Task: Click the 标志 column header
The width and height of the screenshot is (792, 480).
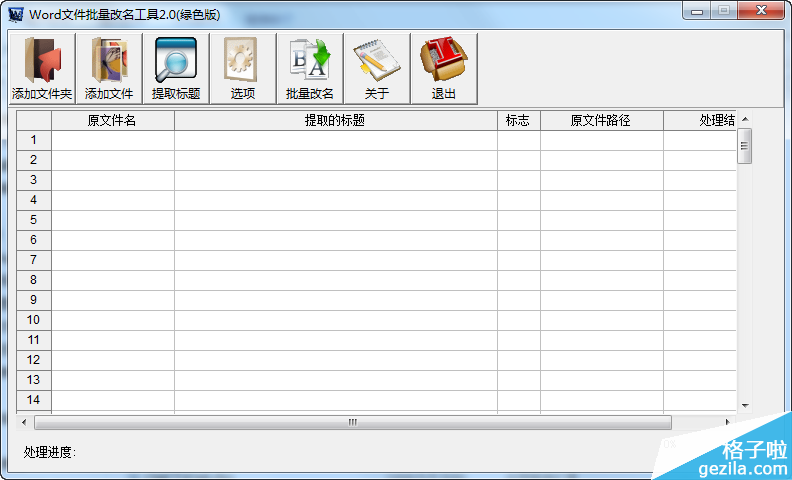Action: pos(519,120)
